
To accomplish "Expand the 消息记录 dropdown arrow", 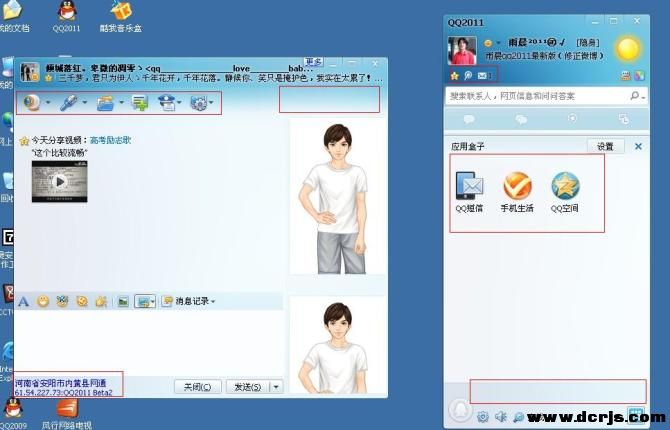I will point(213,302).
